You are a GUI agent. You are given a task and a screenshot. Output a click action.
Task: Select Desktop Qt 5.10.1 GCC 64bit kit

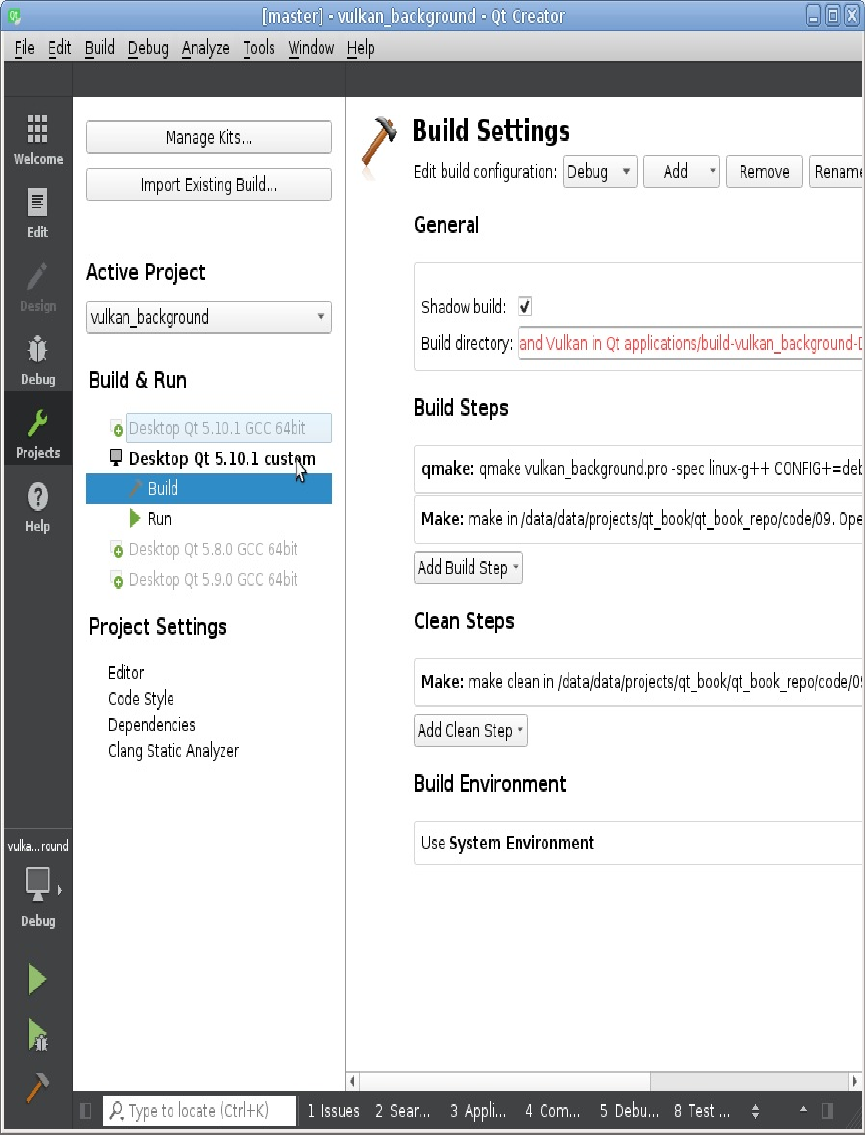pyautogui.click(x=229, y=428)
